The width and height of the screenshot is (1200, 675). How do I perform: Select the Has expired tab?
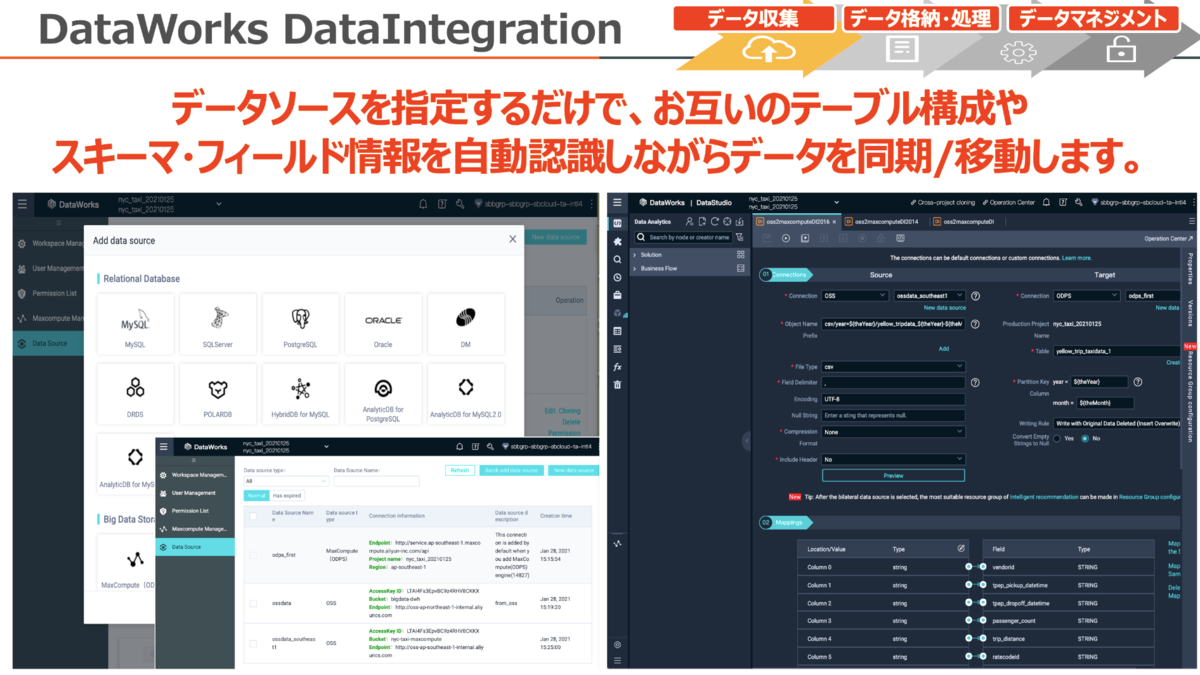point(285,495)
